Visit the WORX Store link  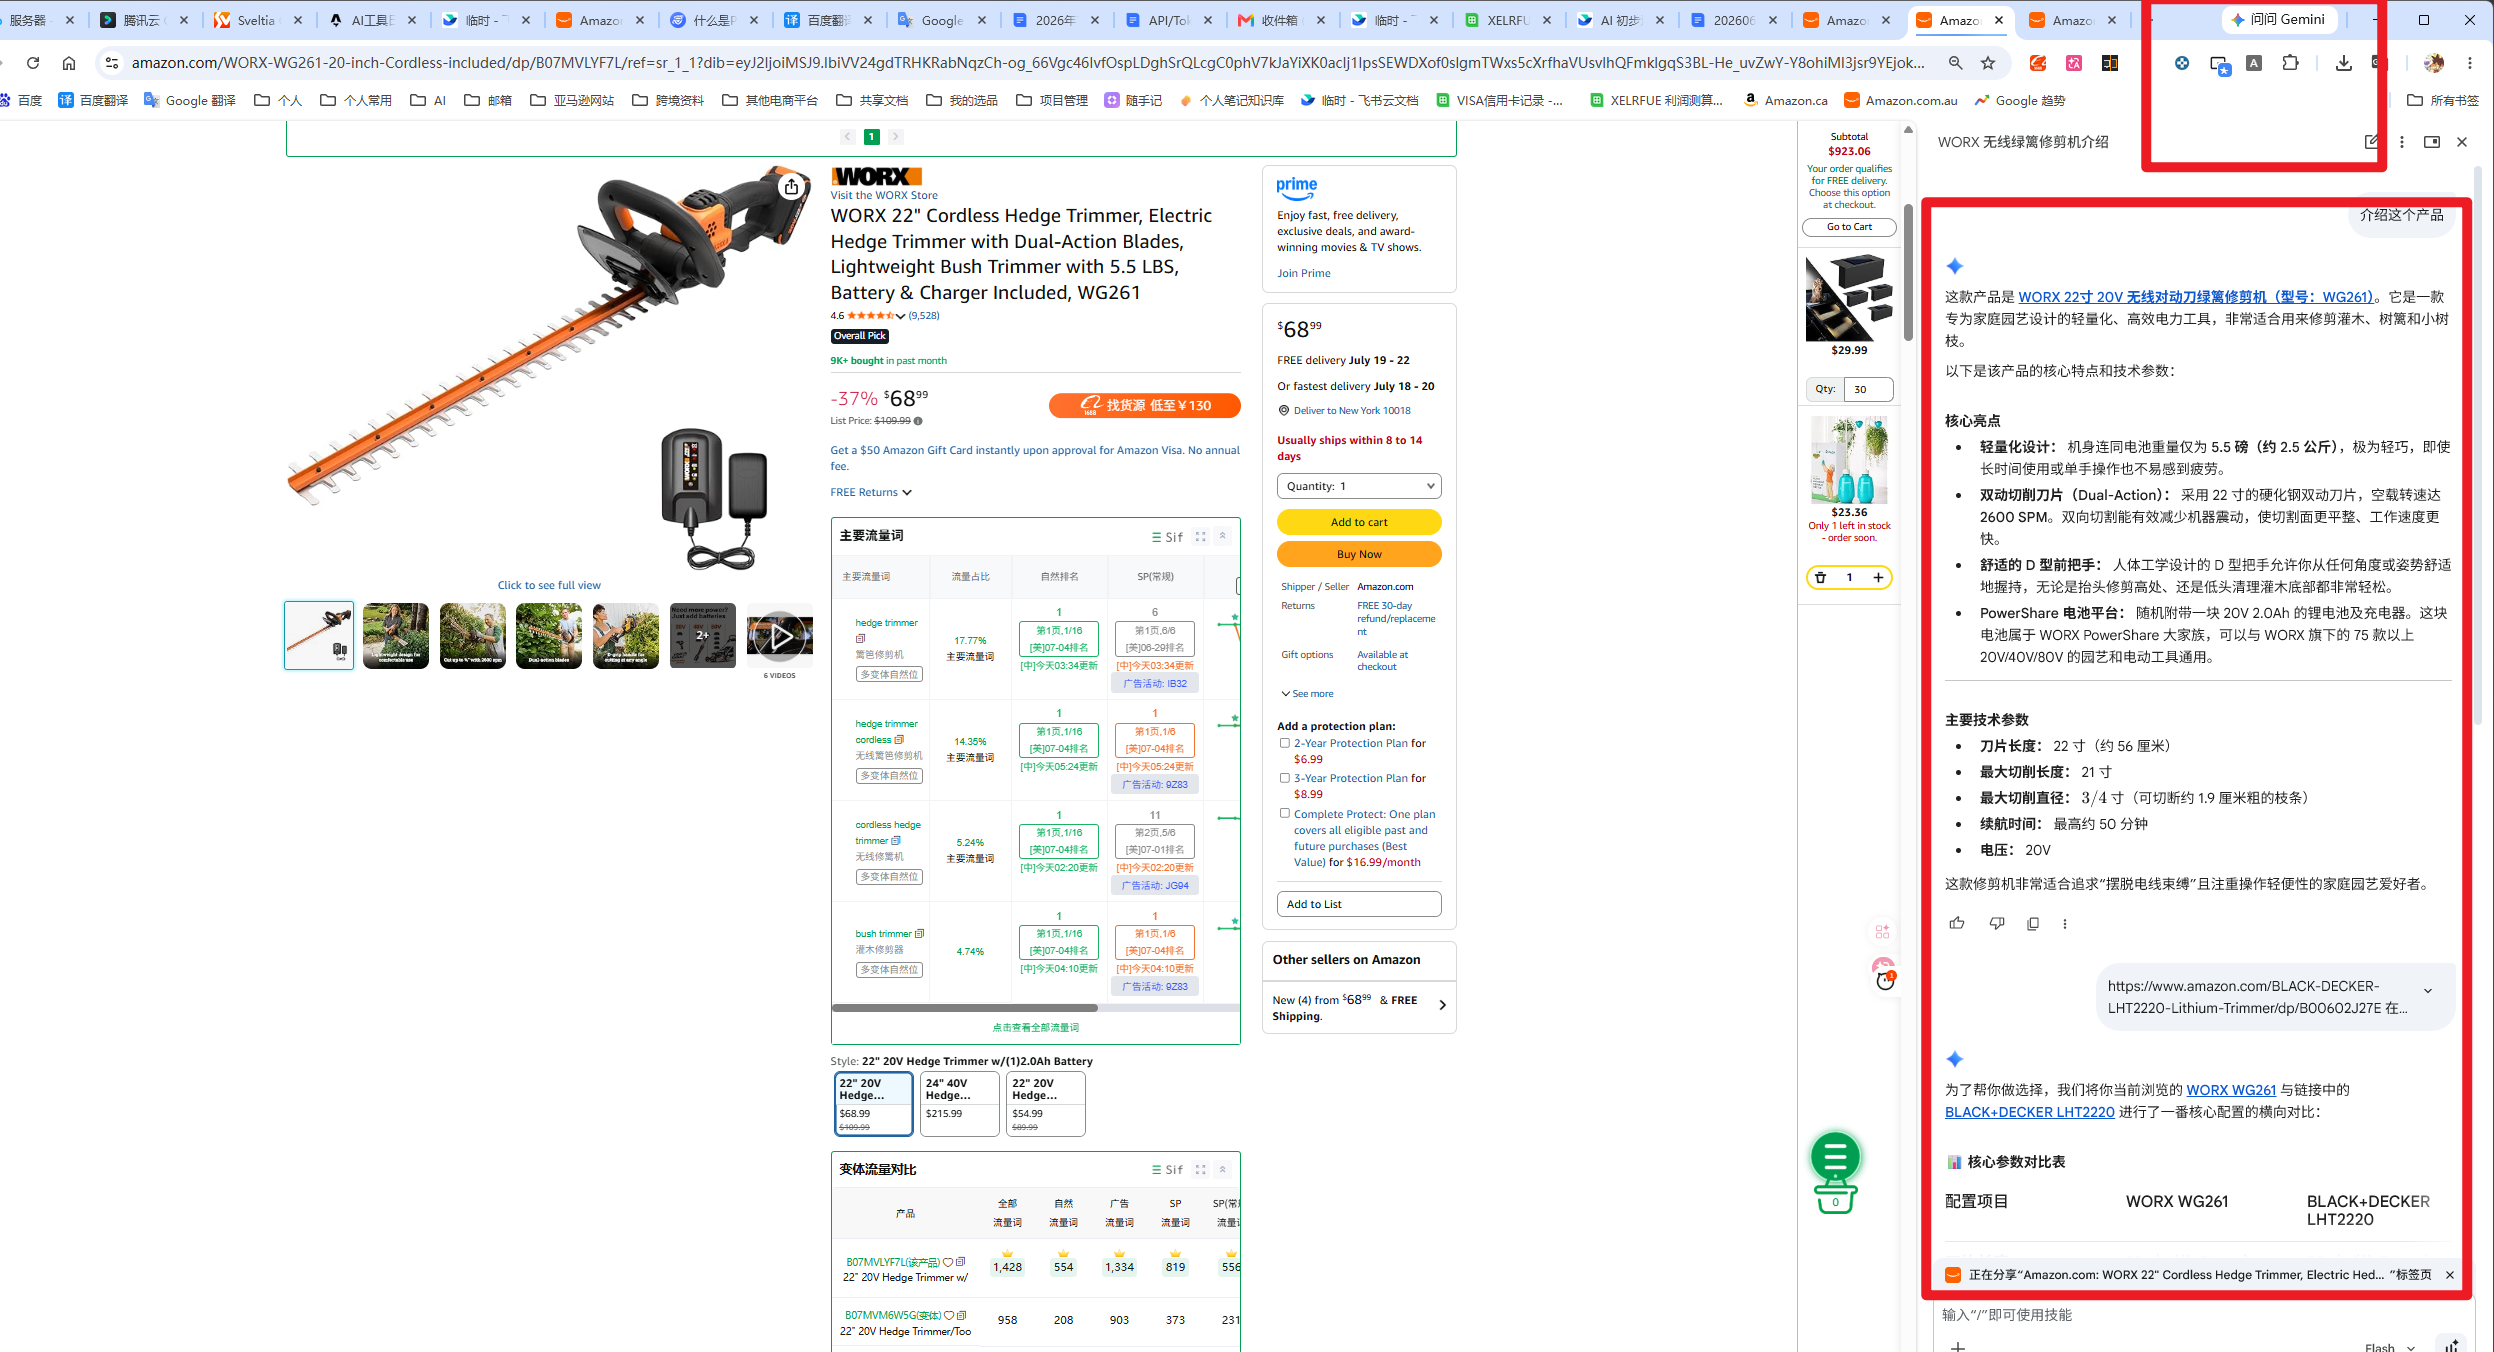click(x=884, y=195)
